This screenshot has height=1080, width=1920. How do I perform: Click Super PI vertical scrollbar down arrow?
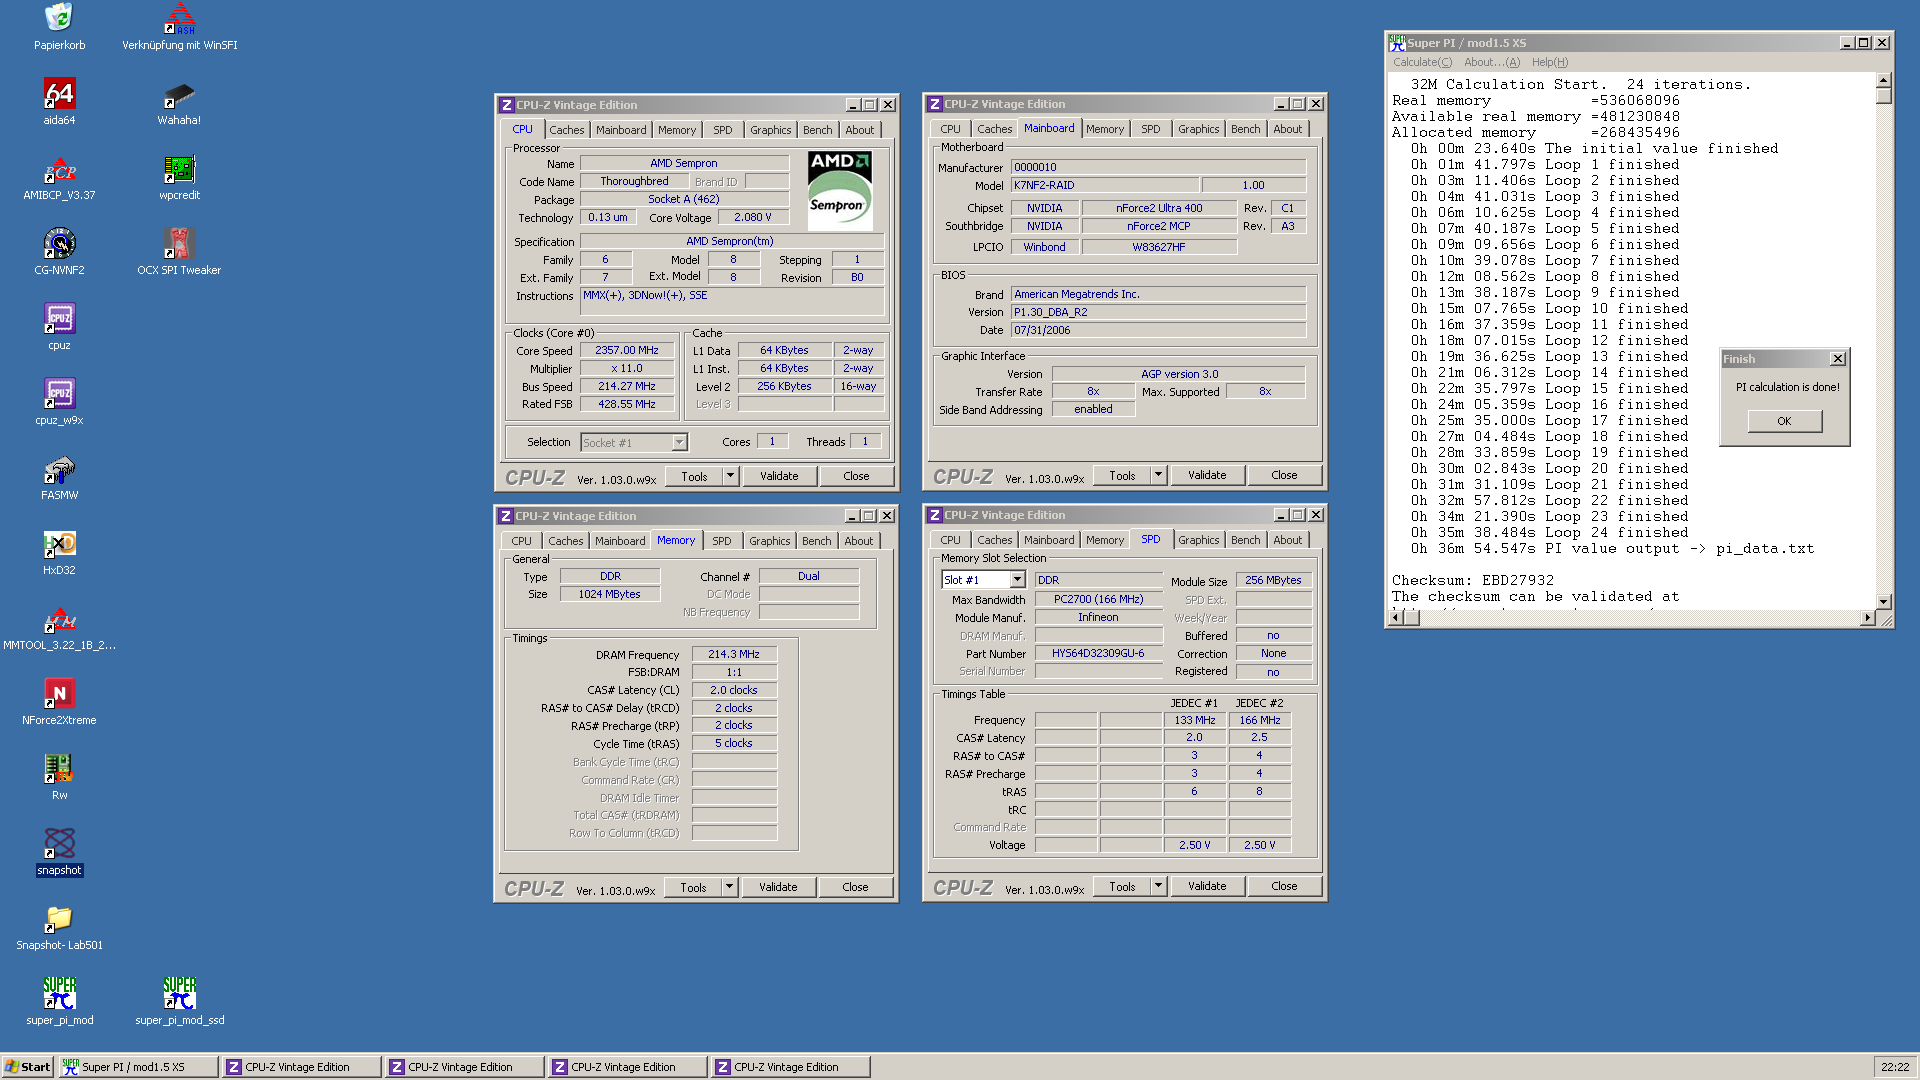pyautogui.click(x=1884, y=602)
